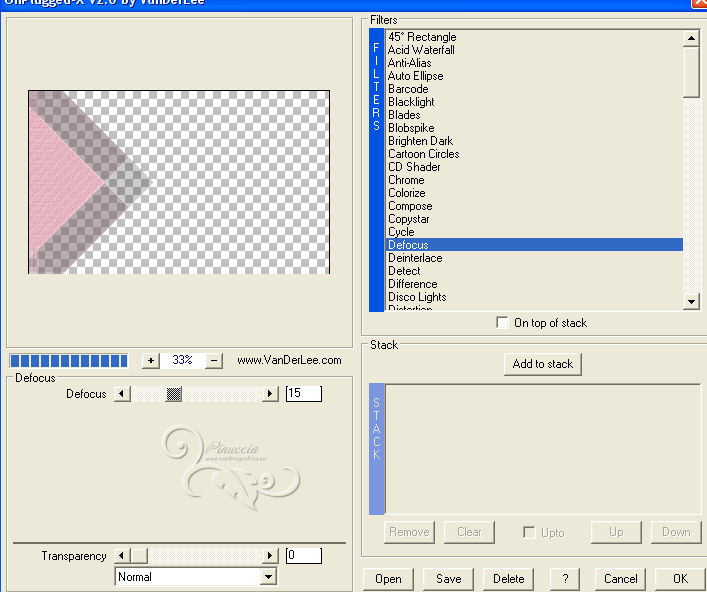This screenshot has width=707, height=592.
Task: Click the filter list scrollbar thumb
Action: pos(691,73)
